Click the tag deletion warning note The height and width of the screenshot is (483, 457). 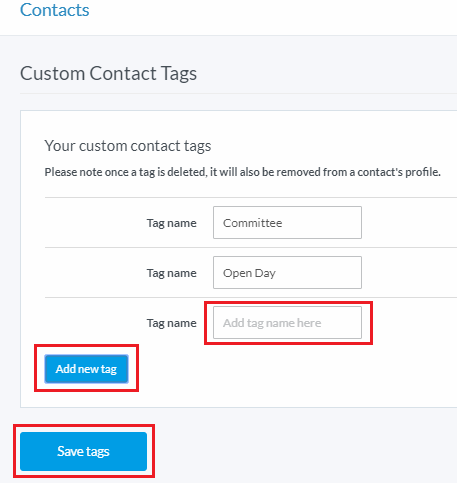click(243, 172)
